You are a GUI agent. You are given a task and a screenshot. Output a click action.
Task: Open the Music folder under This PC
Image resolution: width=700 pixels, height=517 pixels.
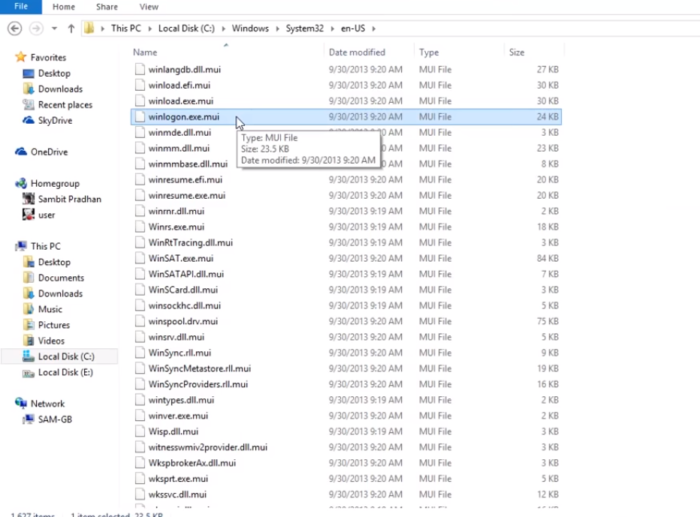(50, 309)
